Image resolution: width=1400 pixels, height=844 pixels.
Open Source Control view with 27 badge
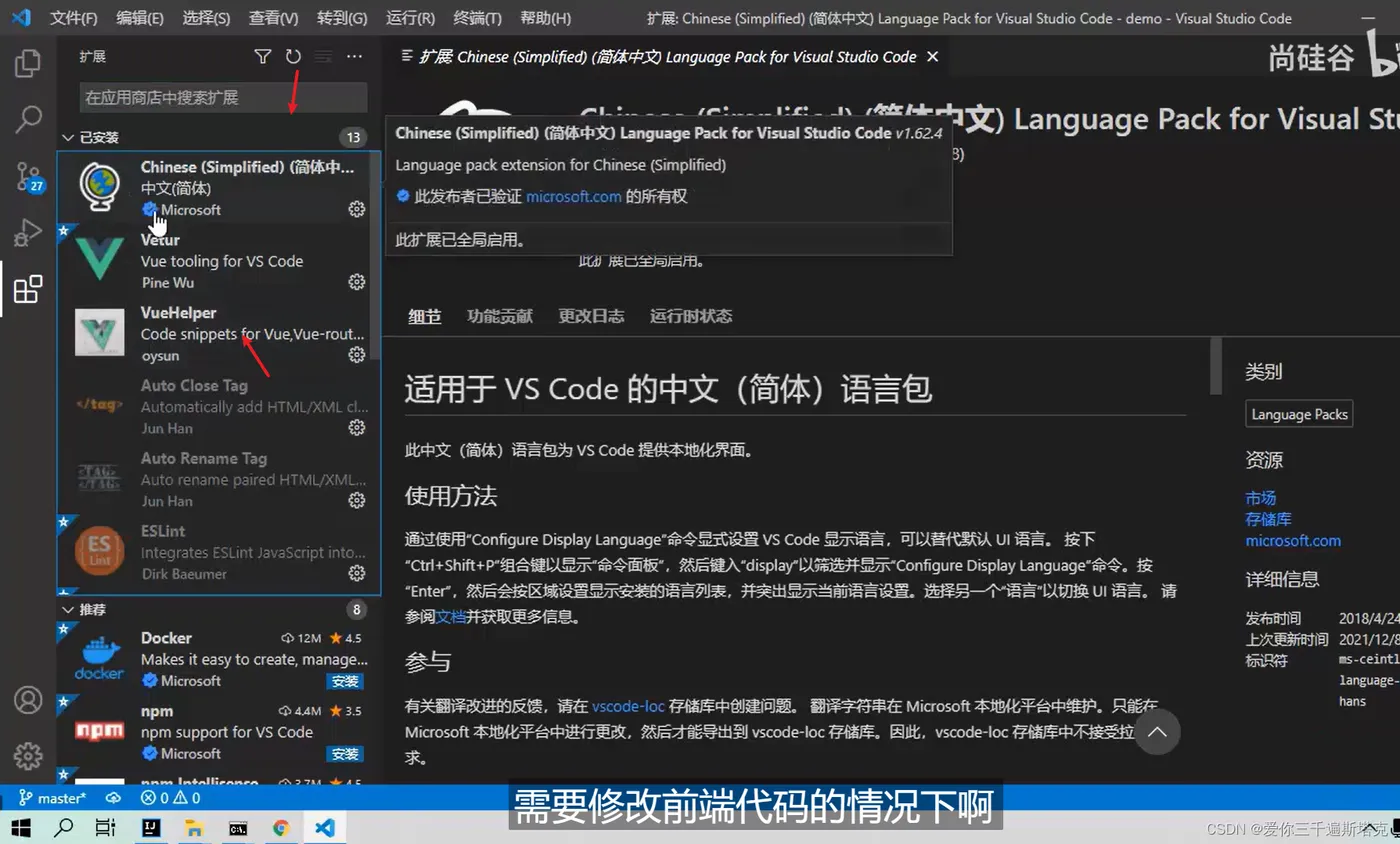click(28, 177)
